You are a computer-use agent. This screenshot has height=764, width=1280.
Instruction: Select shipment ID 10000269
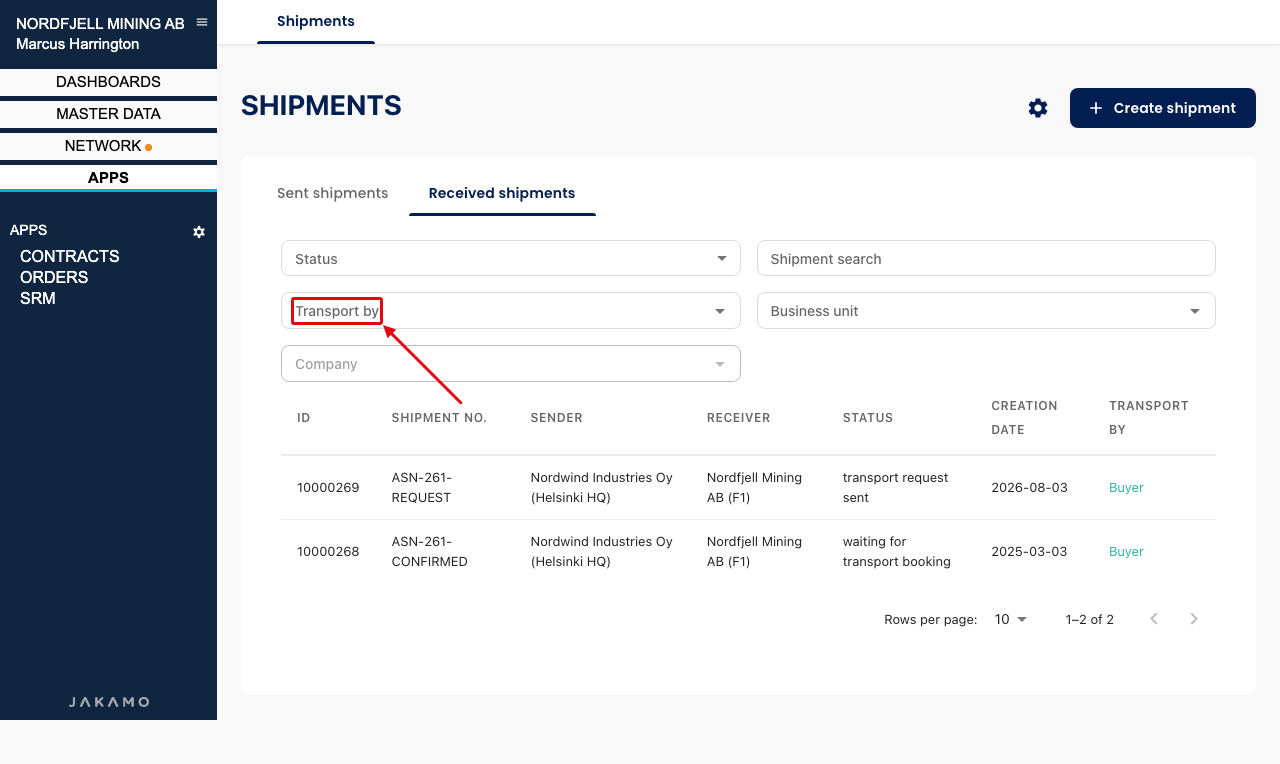click(328, 488)
